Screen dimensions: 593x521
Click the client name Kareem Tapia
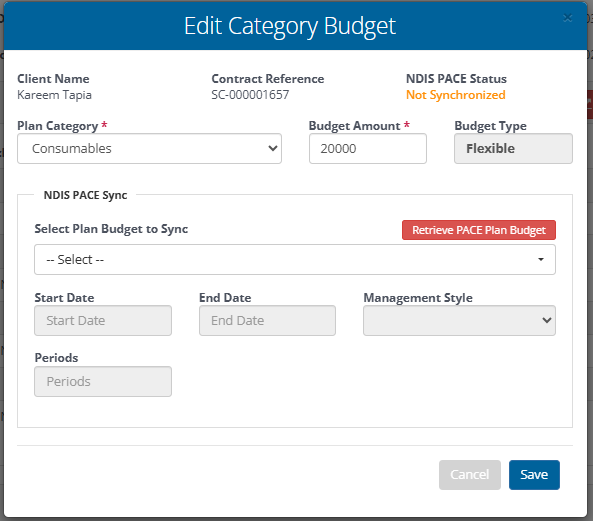click(x=54, y=95)
